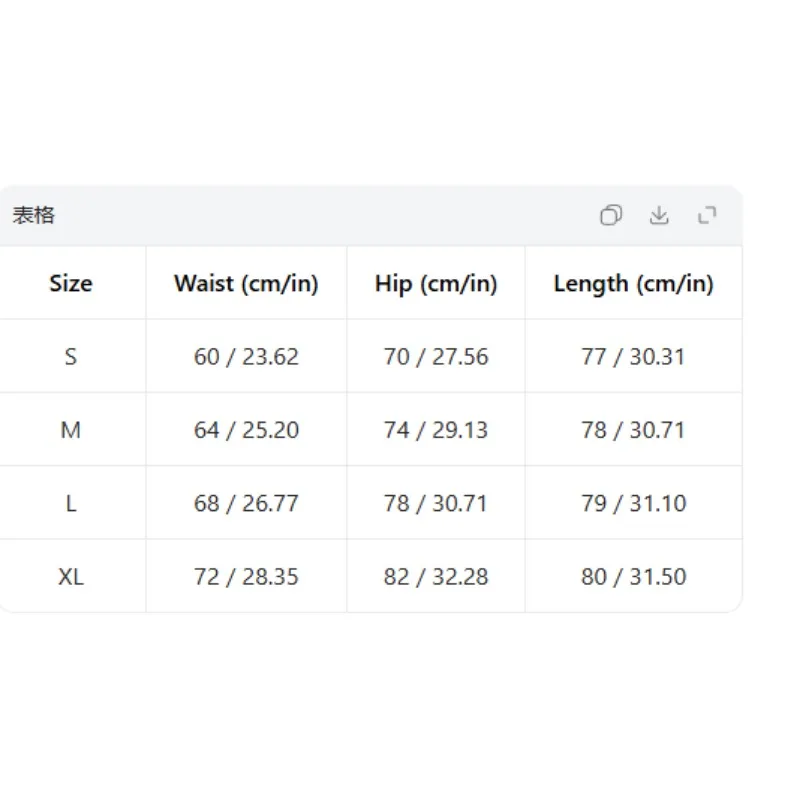Viewport: 800px width, 800px height.
Task: Click the S size cell
Action: tap(71, 356)
